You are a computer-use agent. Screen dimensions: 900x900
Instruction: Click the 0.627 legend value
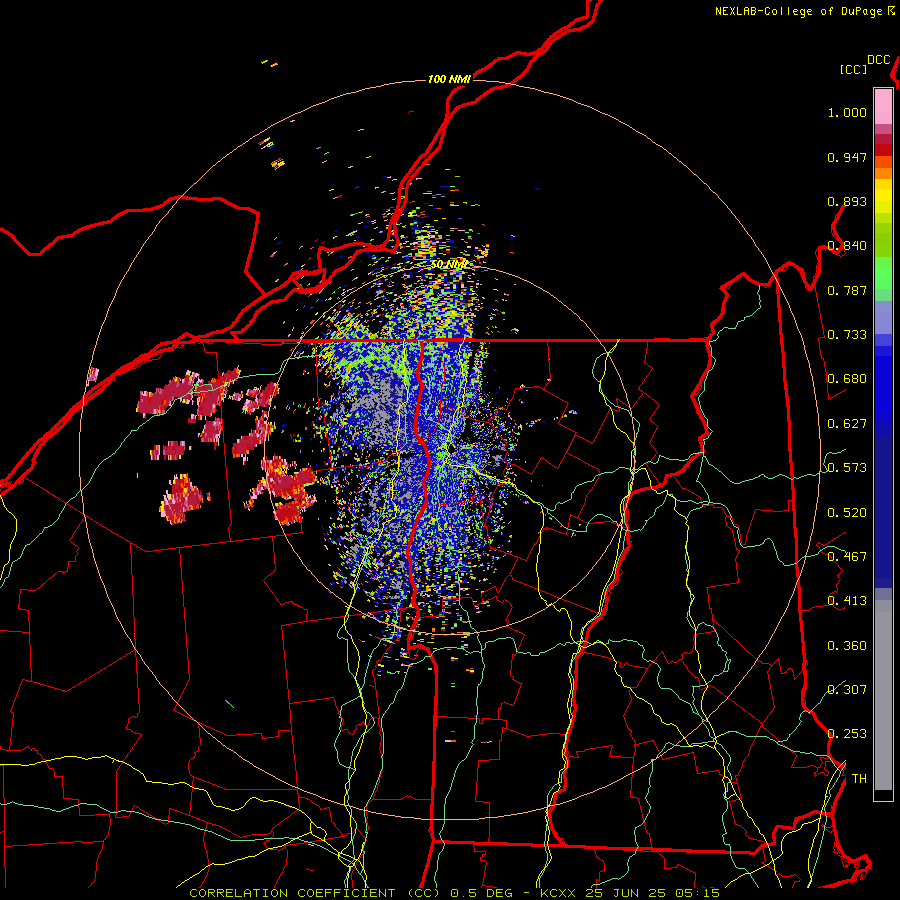(847, 424)
